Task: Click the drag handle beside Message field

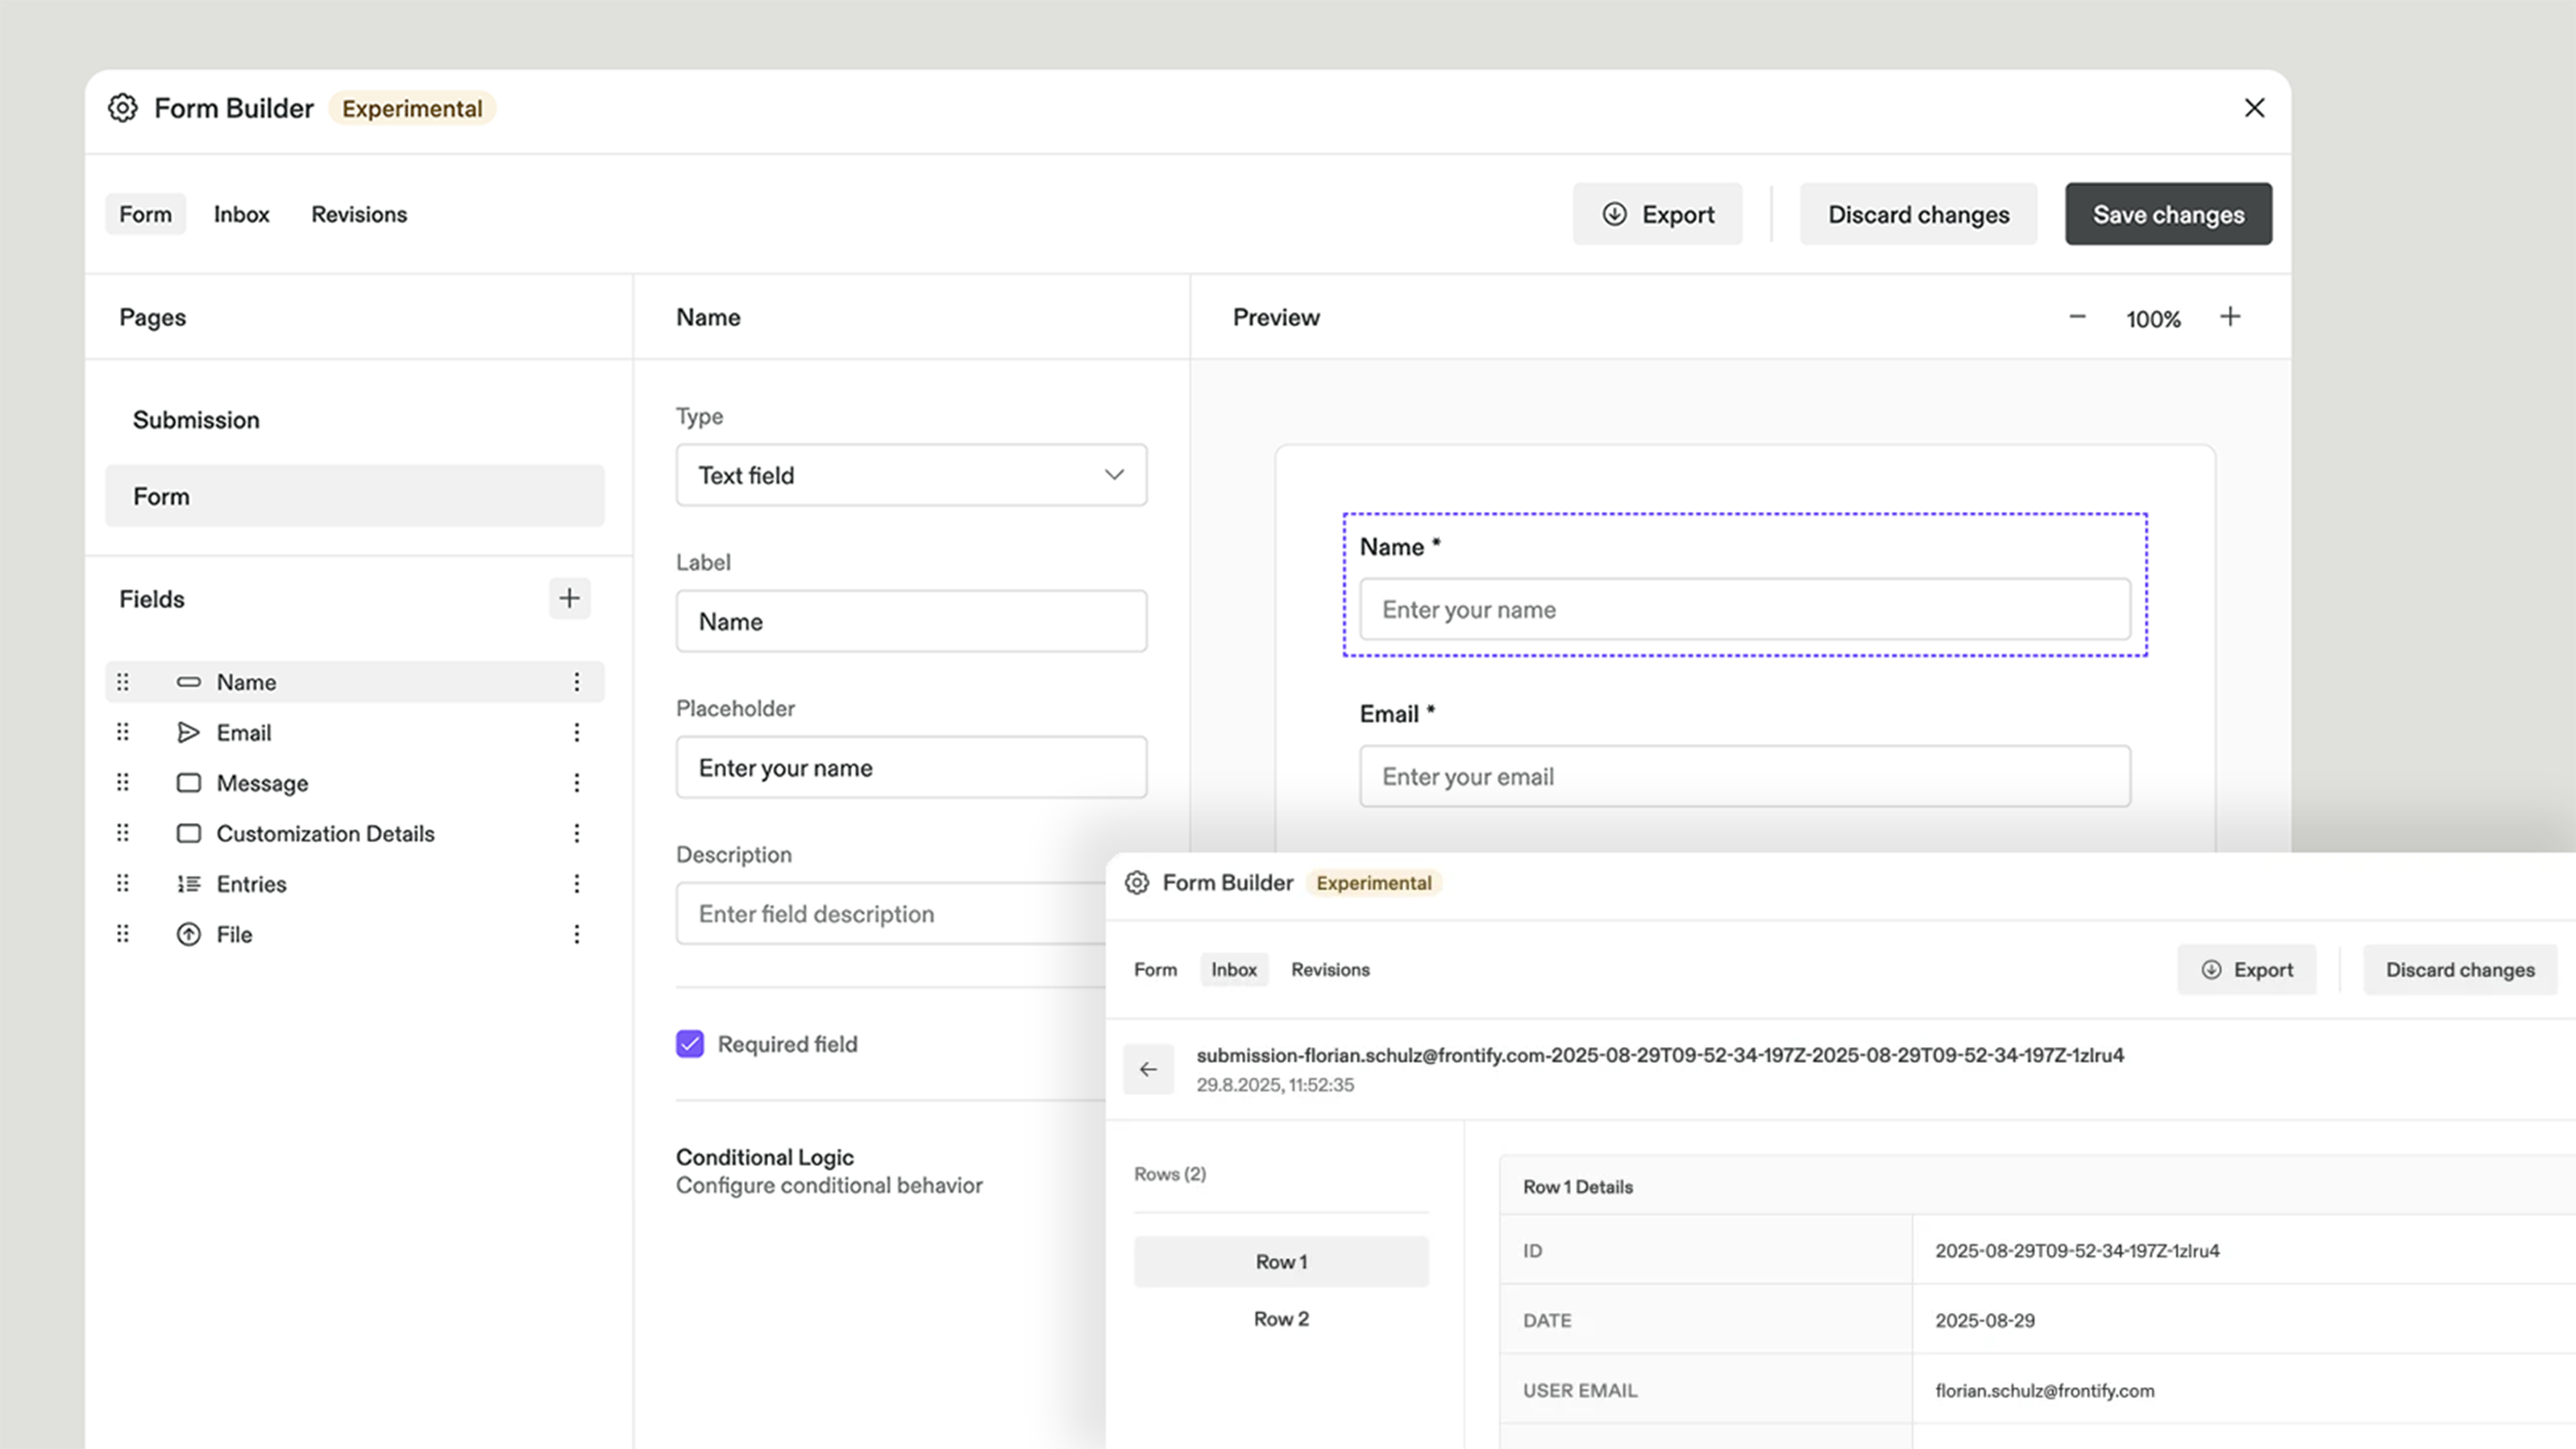Action: [x=123, y=782]
